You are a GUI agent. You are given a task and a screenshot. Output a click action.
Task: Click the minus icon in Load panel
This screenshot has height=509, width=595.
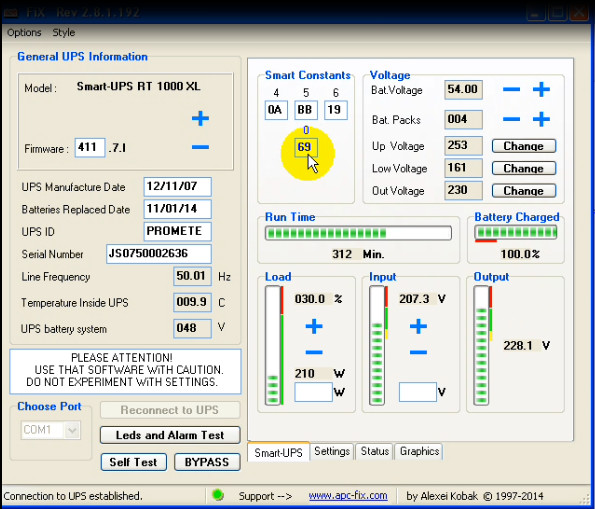click(314, 352)
